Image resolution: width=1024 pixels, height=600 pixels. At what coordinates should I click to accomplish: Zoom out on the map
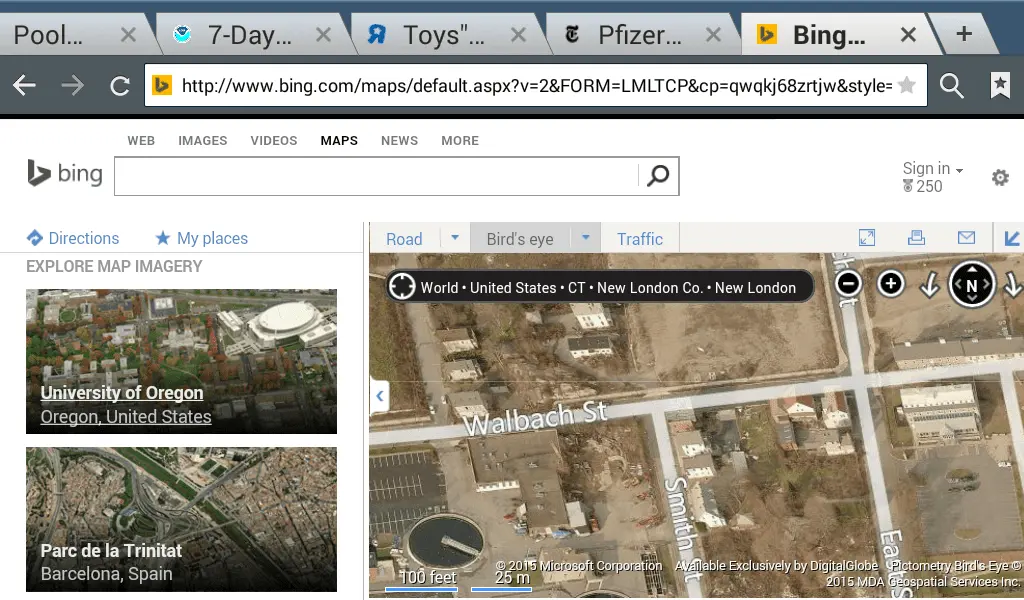(x=846, y=283)
